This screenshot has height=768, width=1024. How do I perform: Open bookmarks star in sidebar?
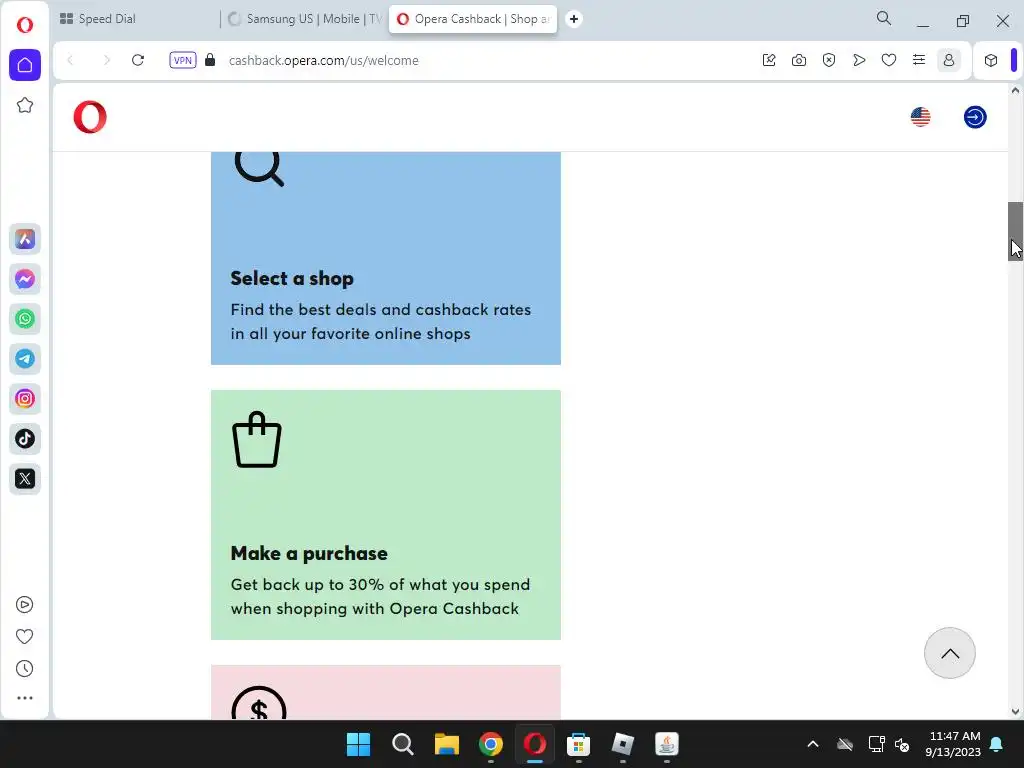[x=25, y=105]
